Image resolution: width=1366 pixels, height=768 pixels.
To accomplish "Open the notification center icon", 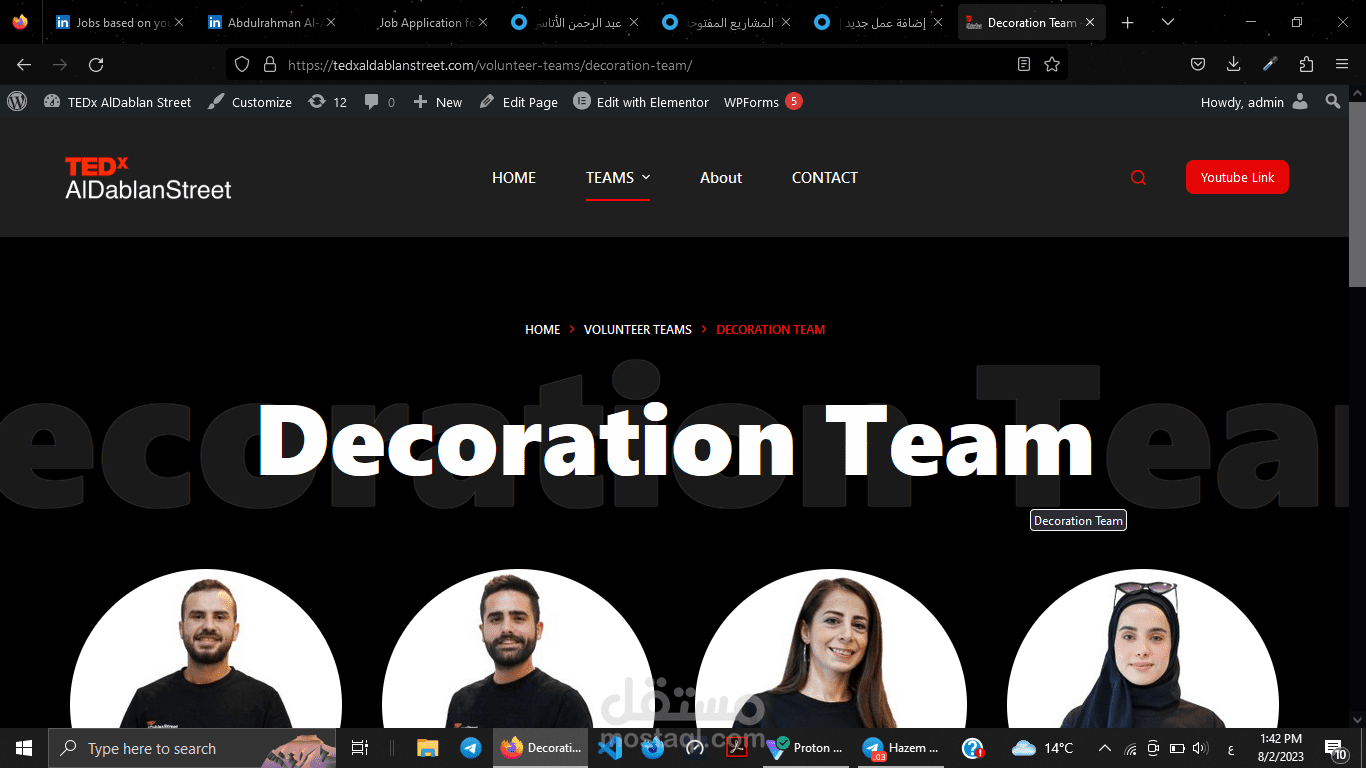I will pyautogui.click(x=1337, y=748).
